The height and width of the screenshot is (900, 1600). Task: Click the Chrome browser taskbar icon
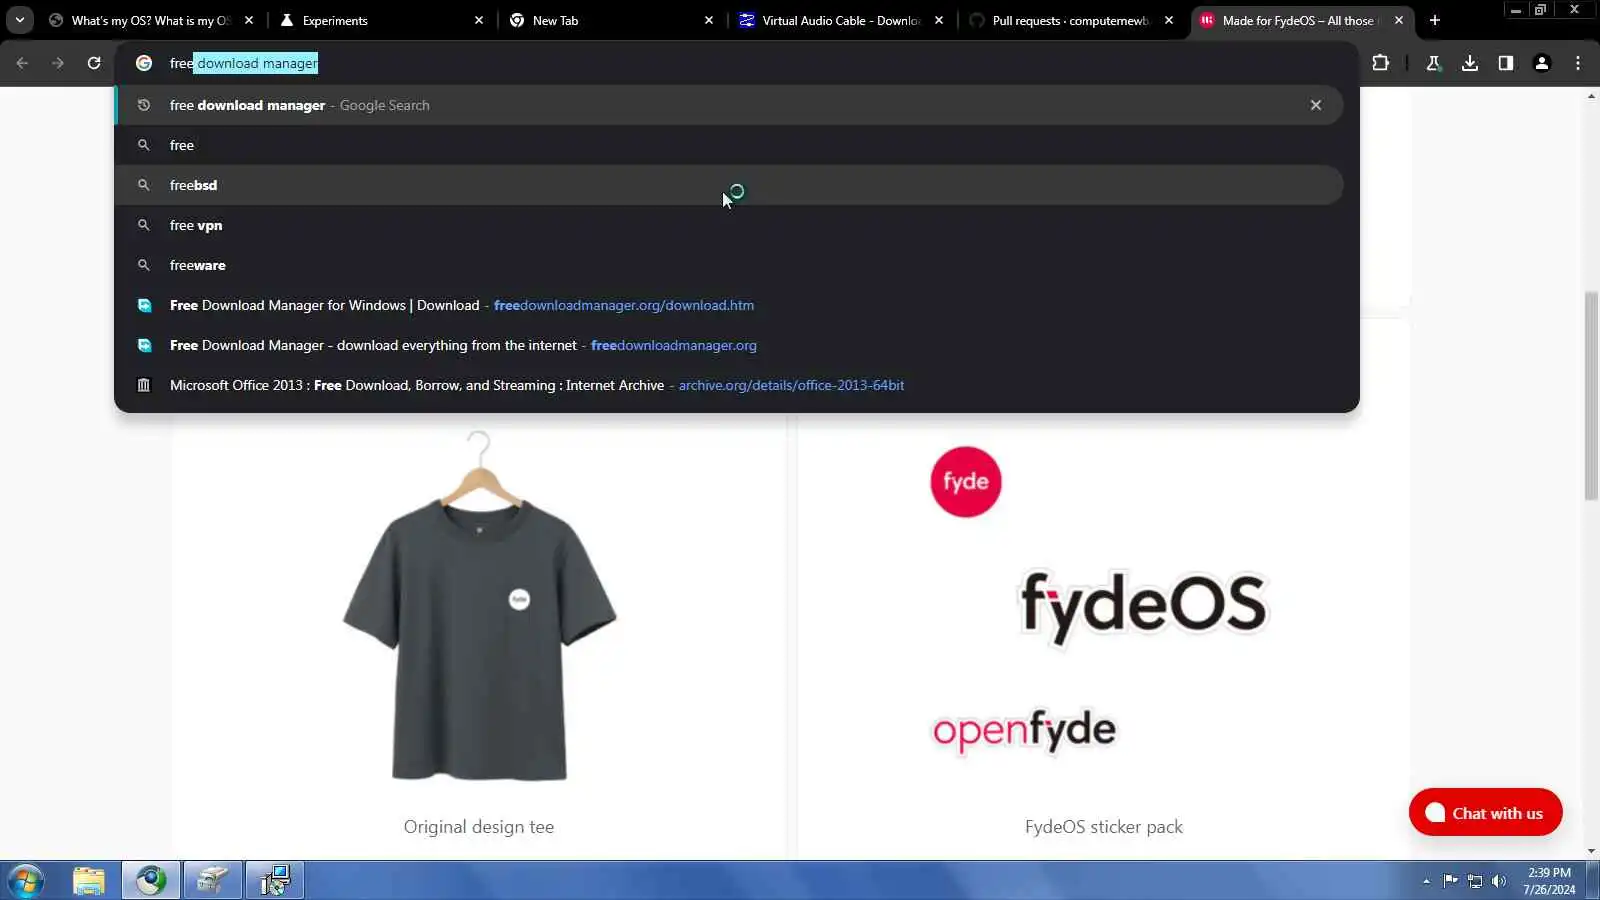point(151,881)
